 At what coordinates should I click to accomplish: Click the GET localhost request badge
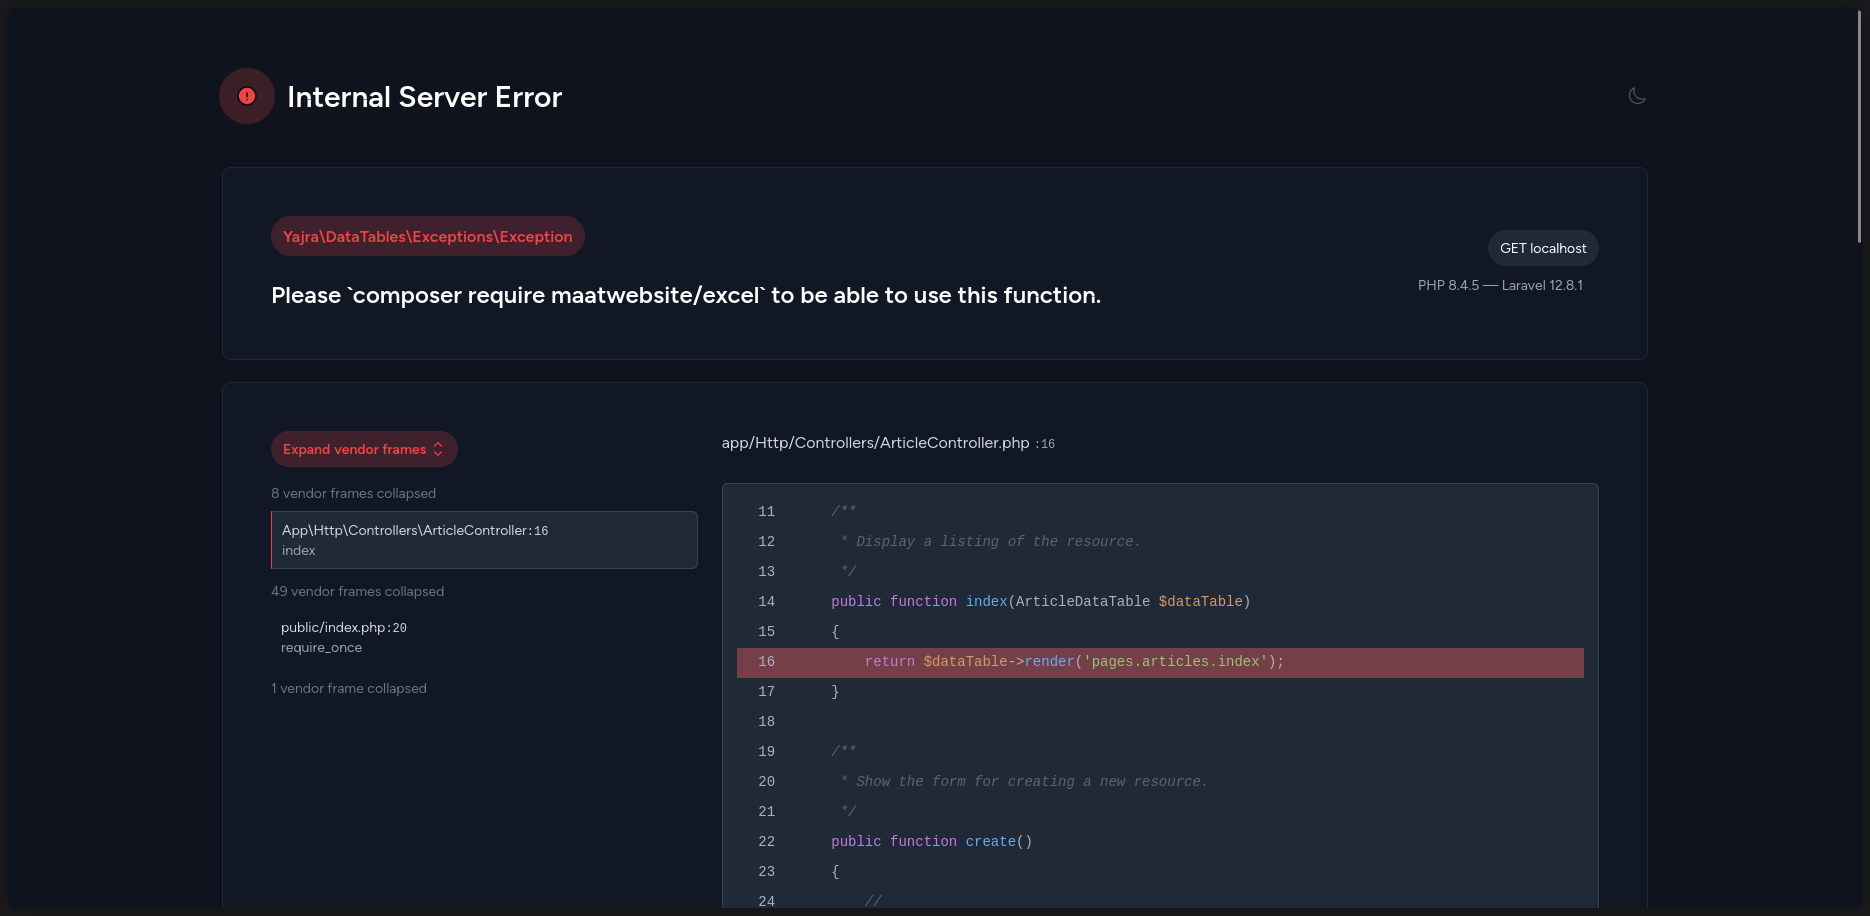pyautogui.click(x=1543, y=248)
